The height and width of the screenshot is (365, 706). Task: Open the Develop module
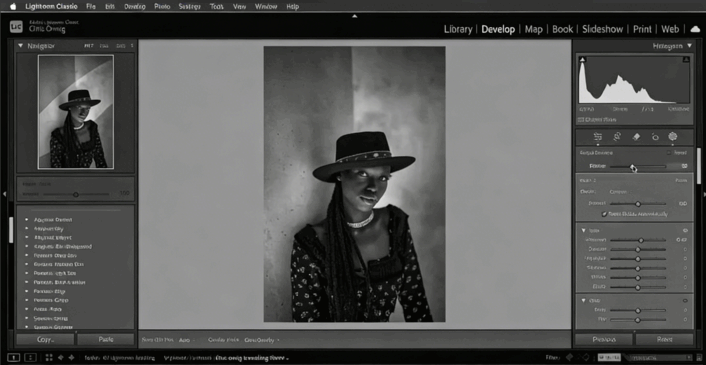(x=498, y=29)
